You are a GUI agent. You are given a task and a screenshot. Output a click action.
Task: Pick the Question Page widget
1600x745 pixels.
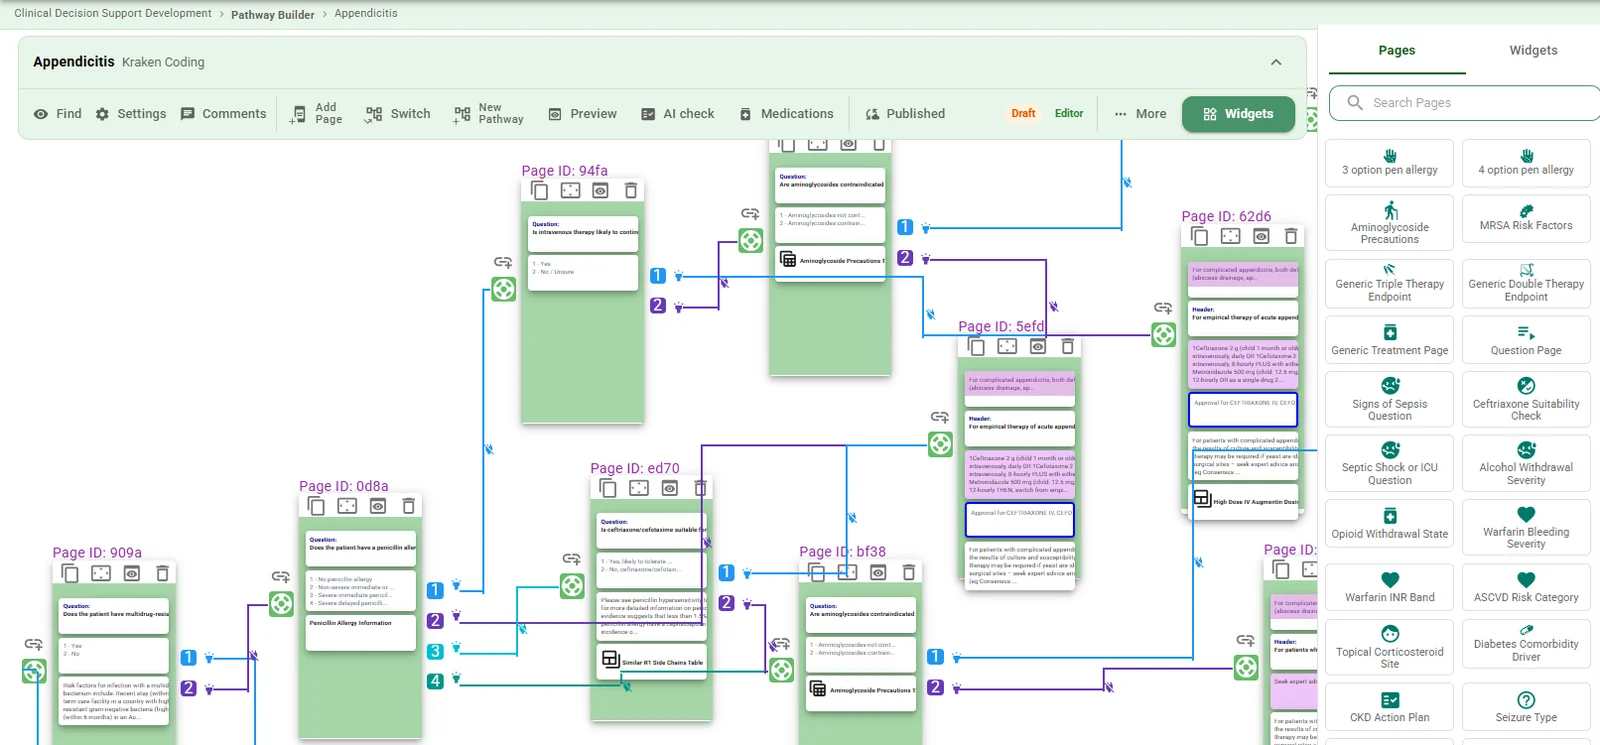click(1526, 340)
